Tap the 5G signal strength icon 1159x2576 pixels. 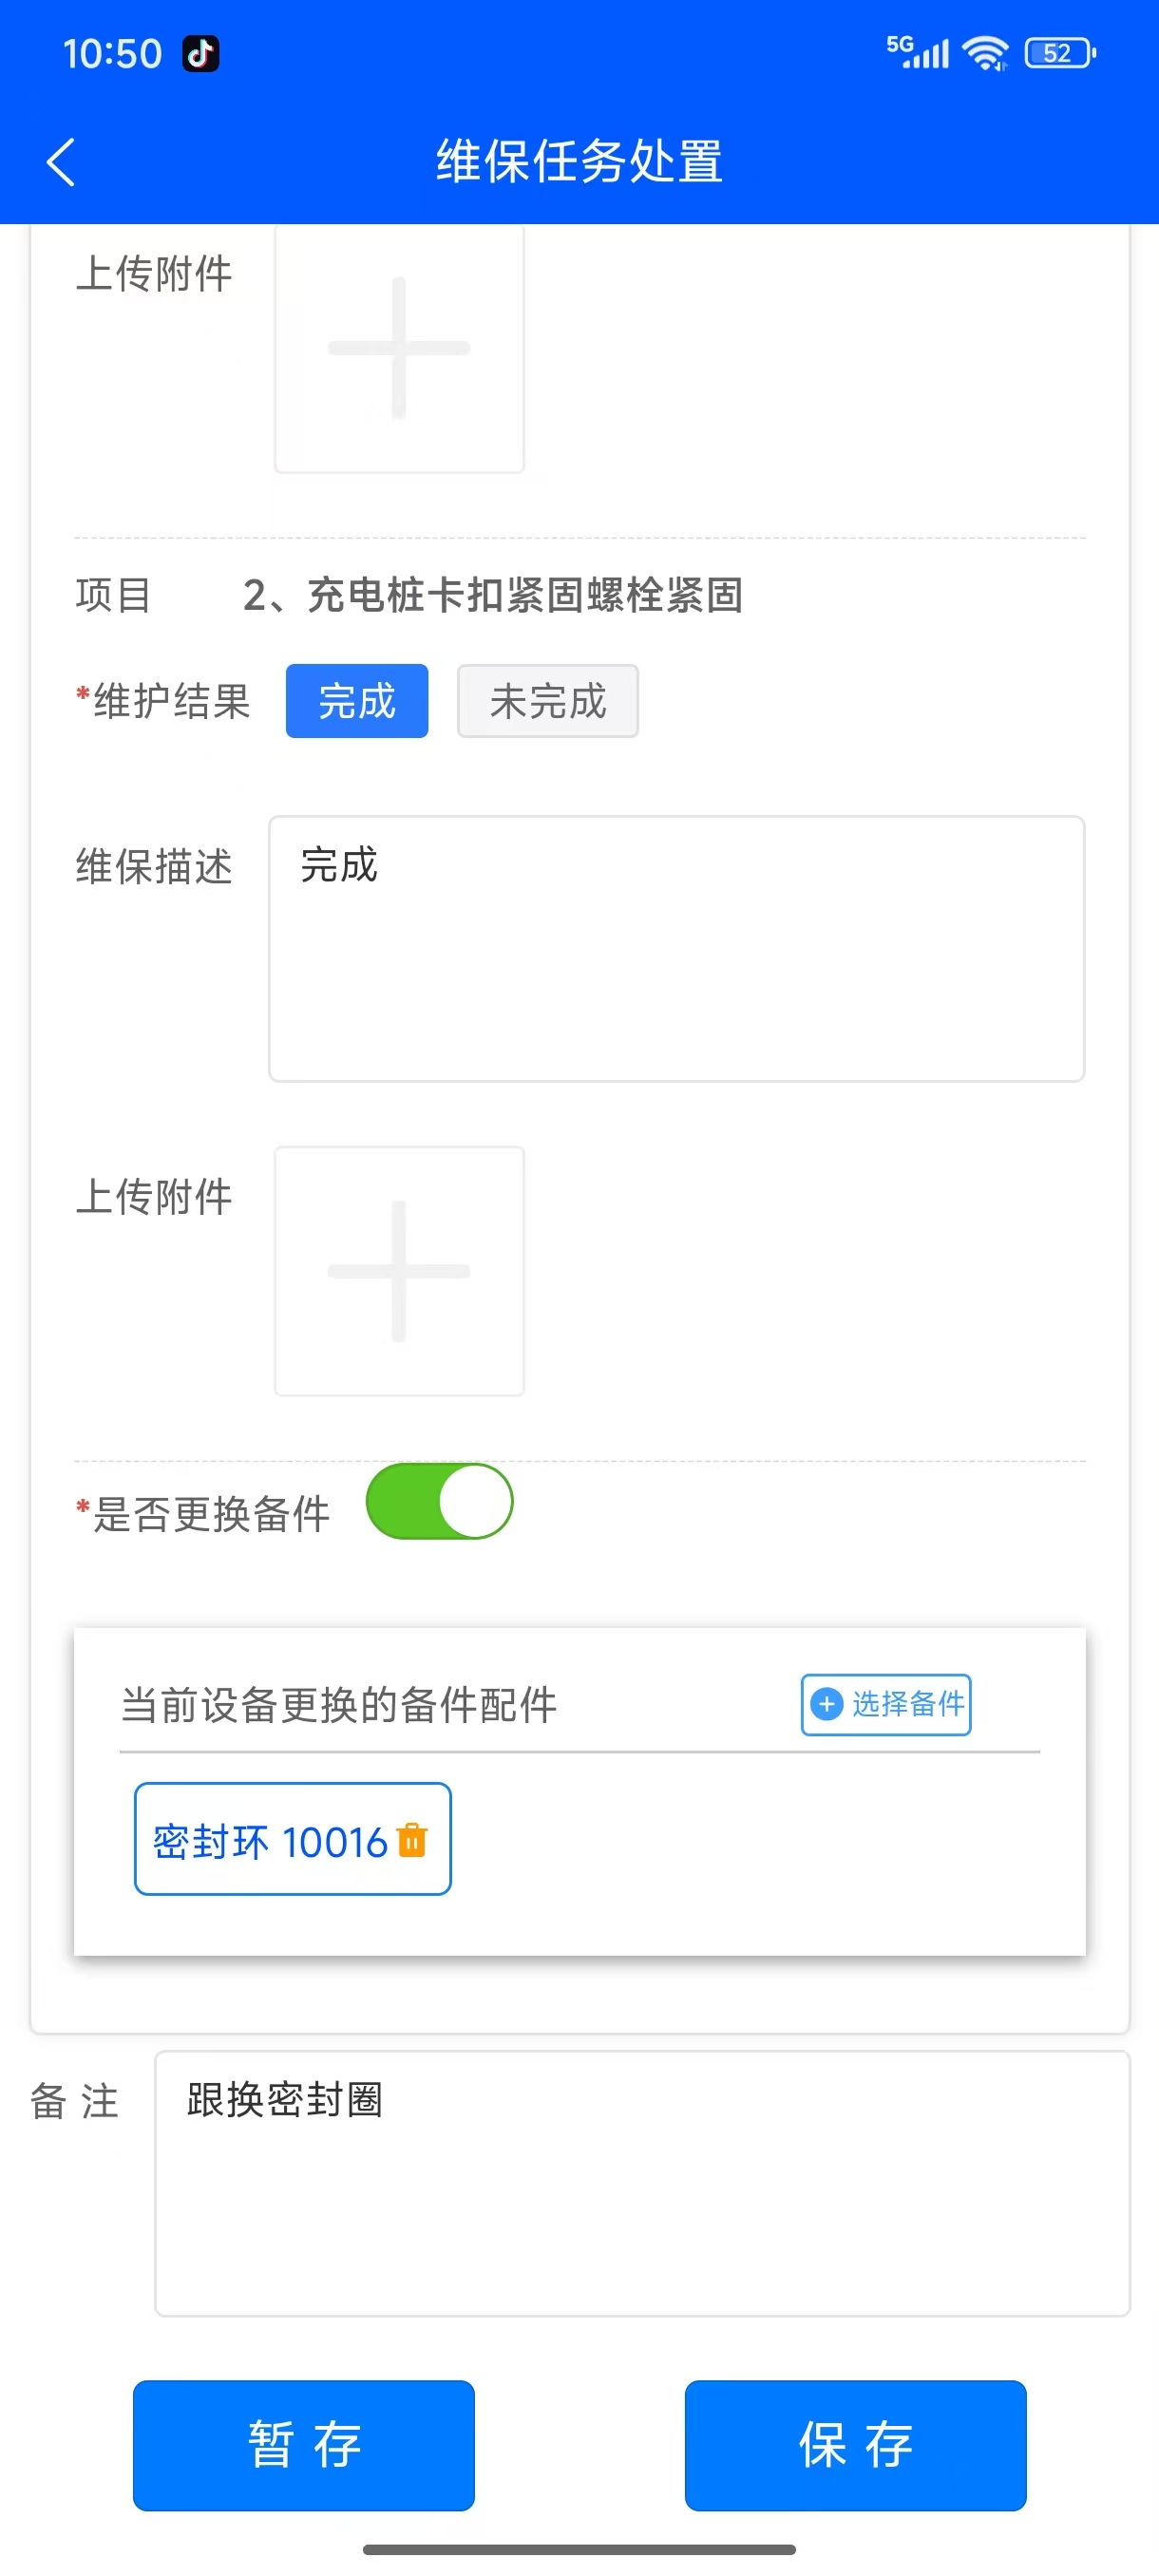(917, 51)
